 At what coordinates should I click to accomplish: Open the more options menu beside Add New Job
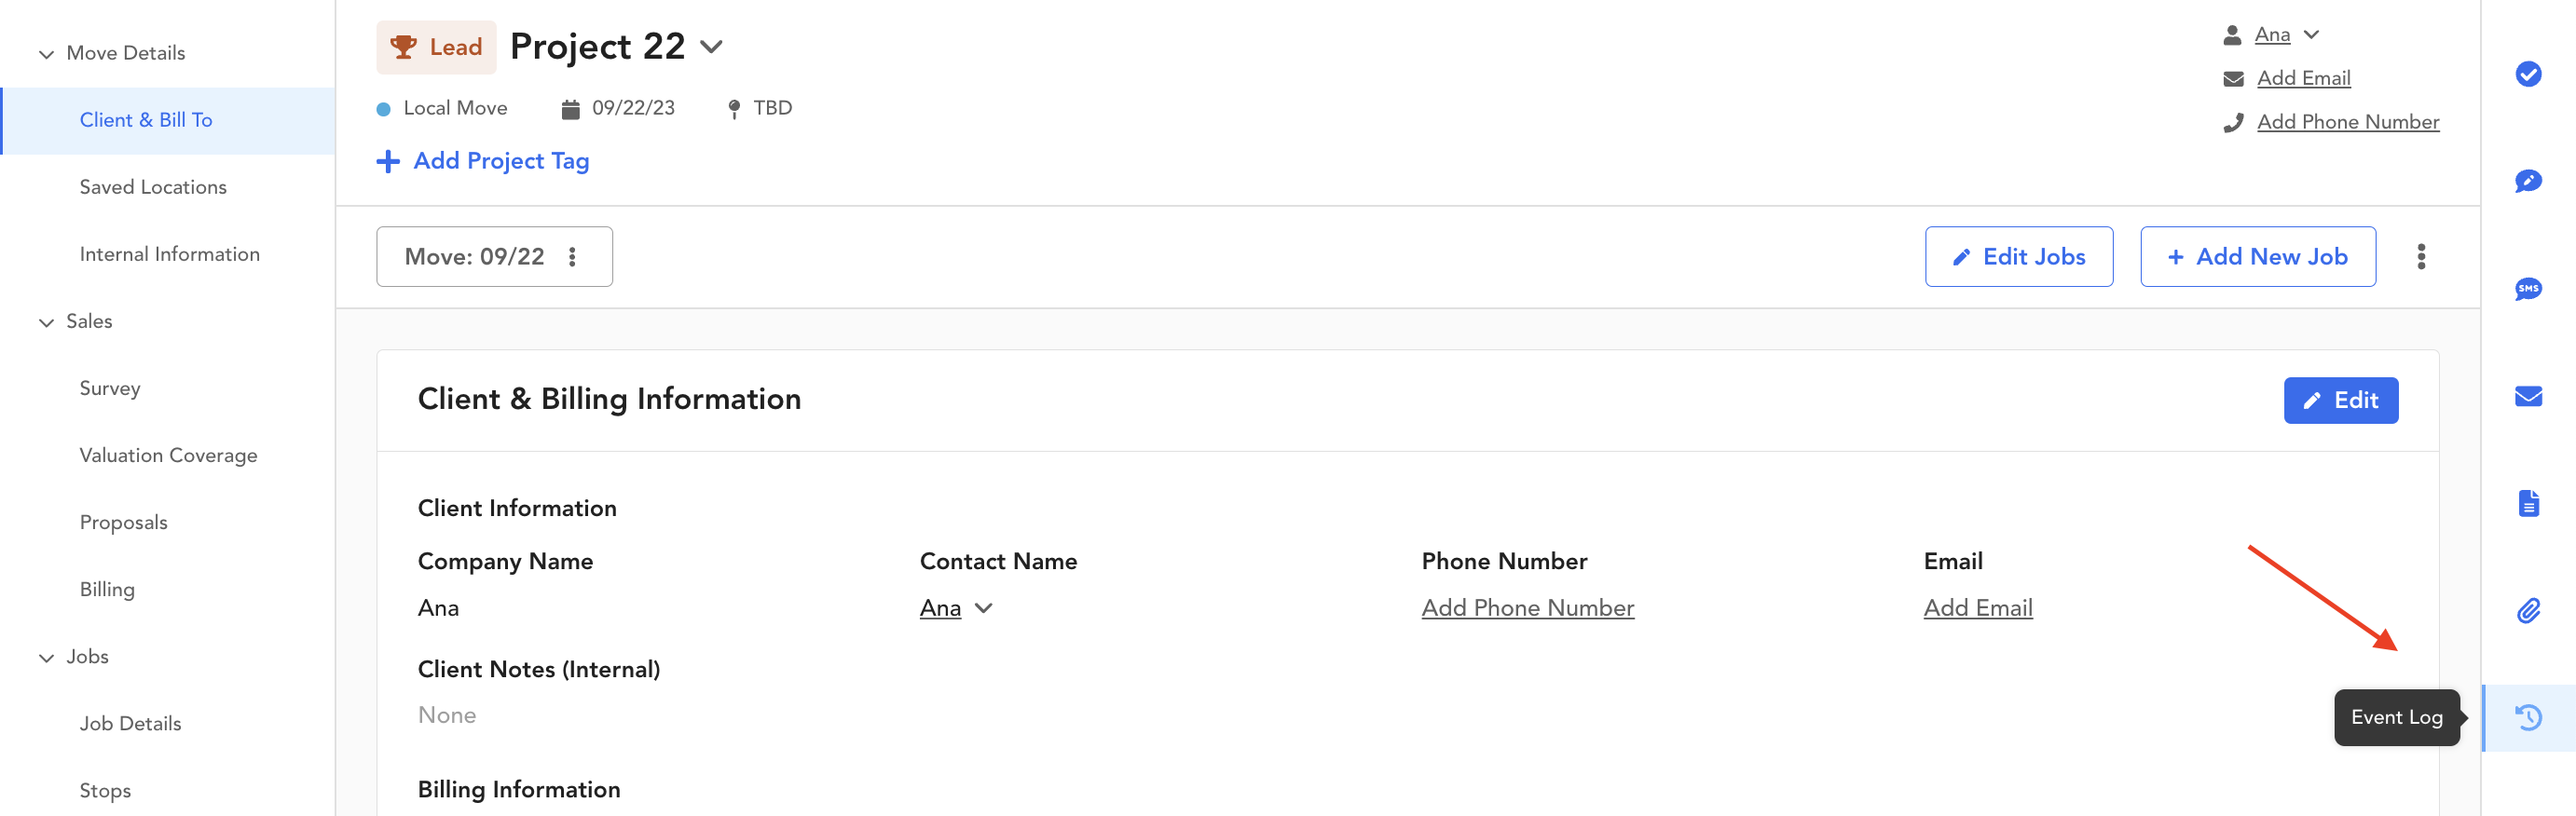[x=2421, y=257]
